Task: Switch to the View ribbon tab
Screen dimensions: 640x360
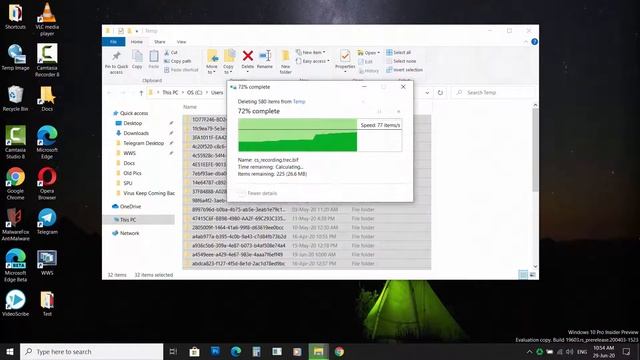Action: 181,42
